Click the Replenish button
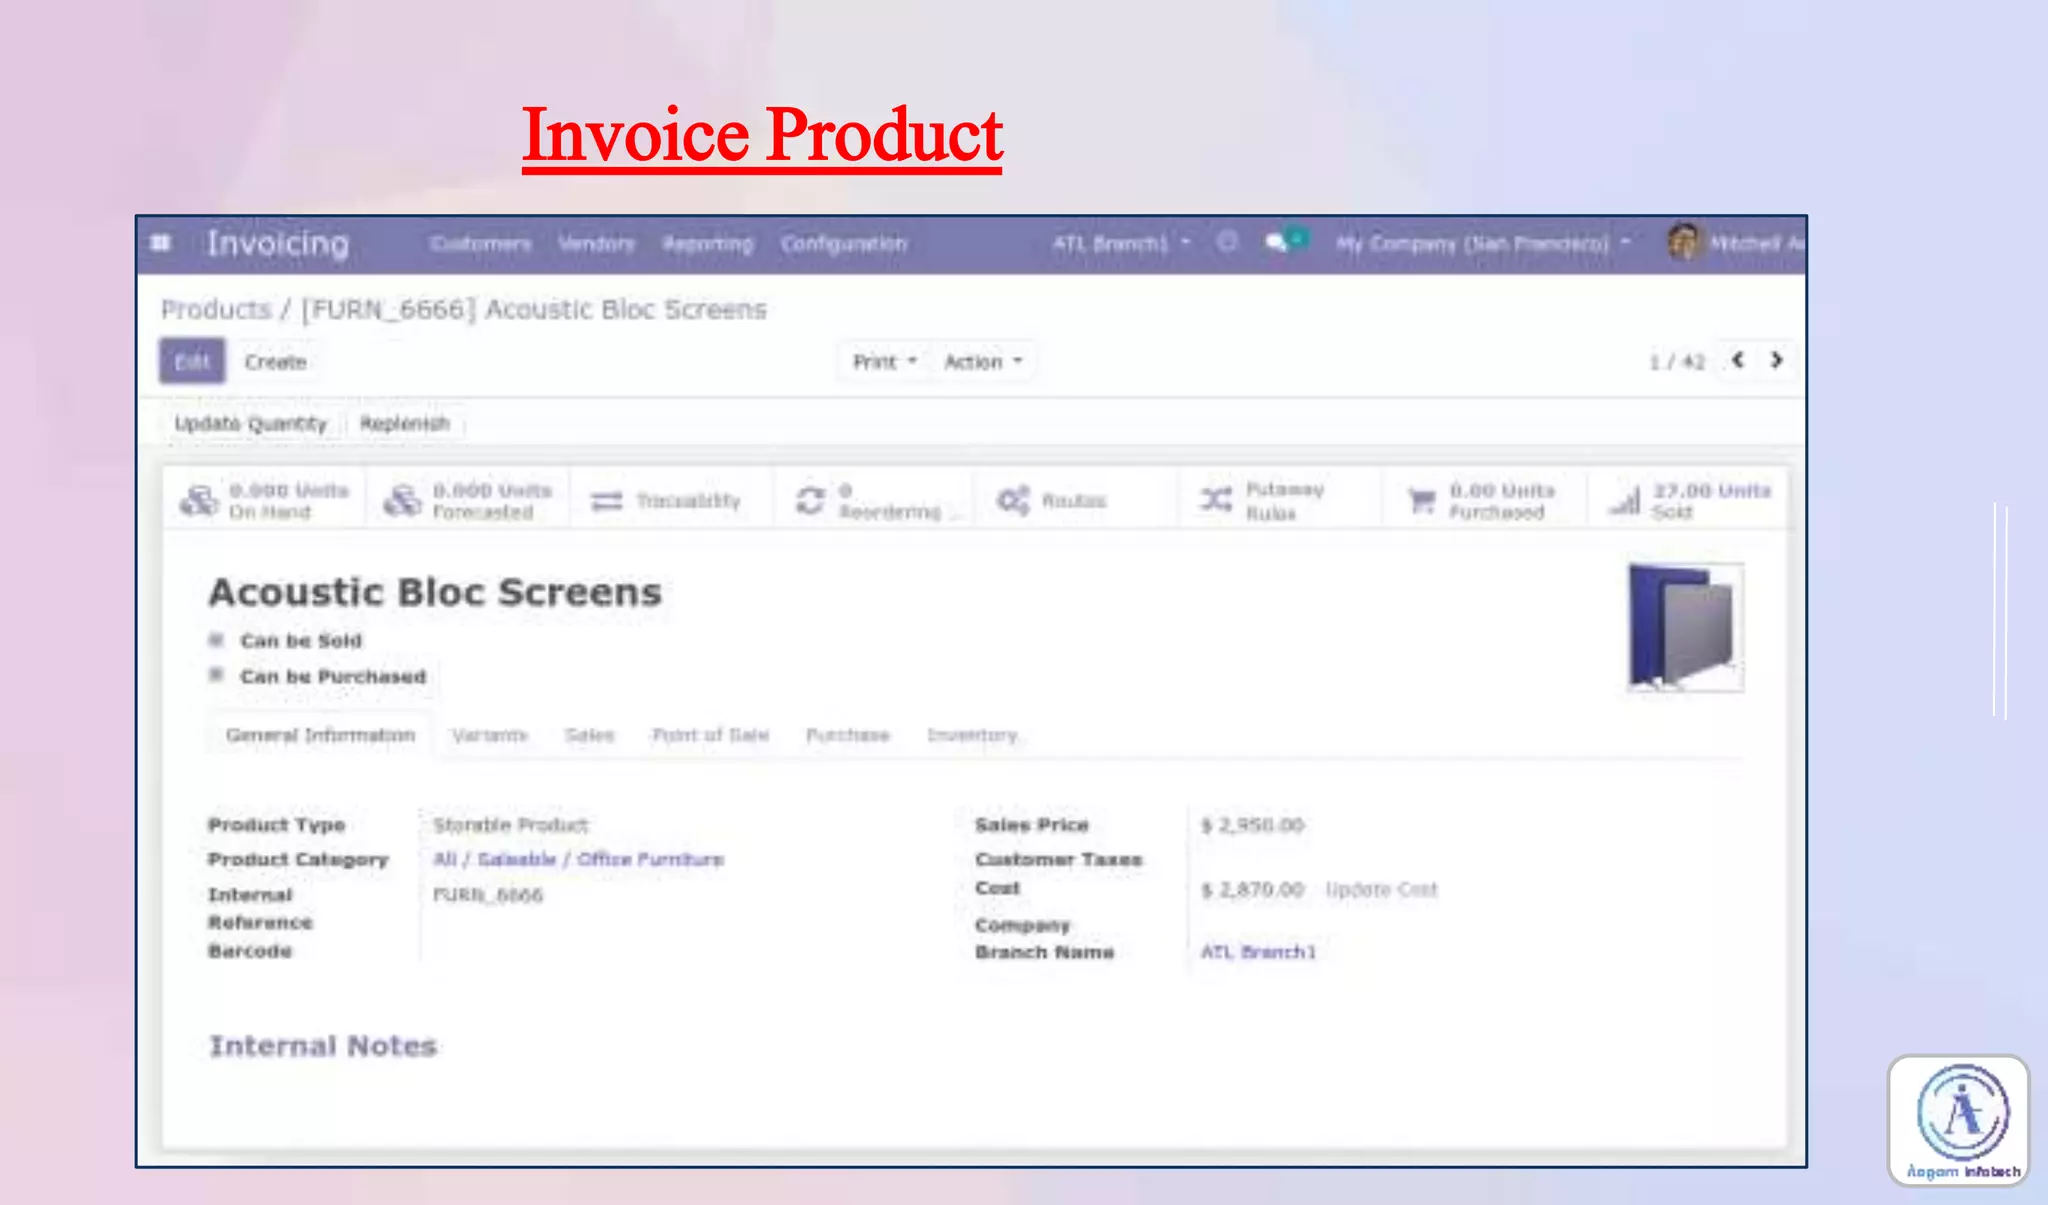The width and height of the screenshot is (2048, 1205). [x=404, y=423]
